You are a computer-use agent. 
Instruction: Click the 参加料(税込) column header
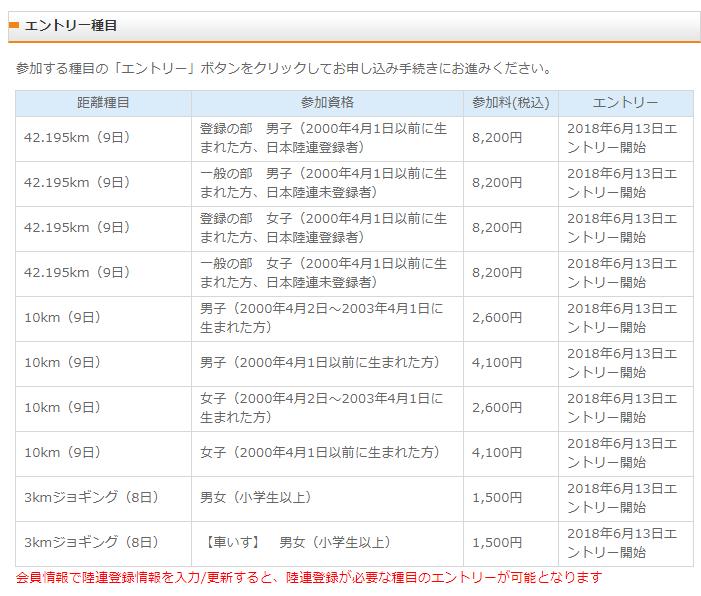coord(511,103)
